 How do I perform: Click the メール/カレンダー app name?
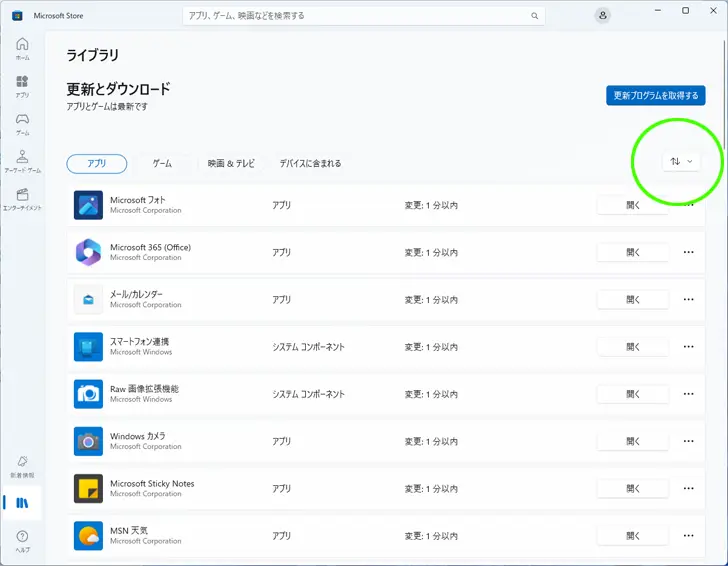click(136, 294)
